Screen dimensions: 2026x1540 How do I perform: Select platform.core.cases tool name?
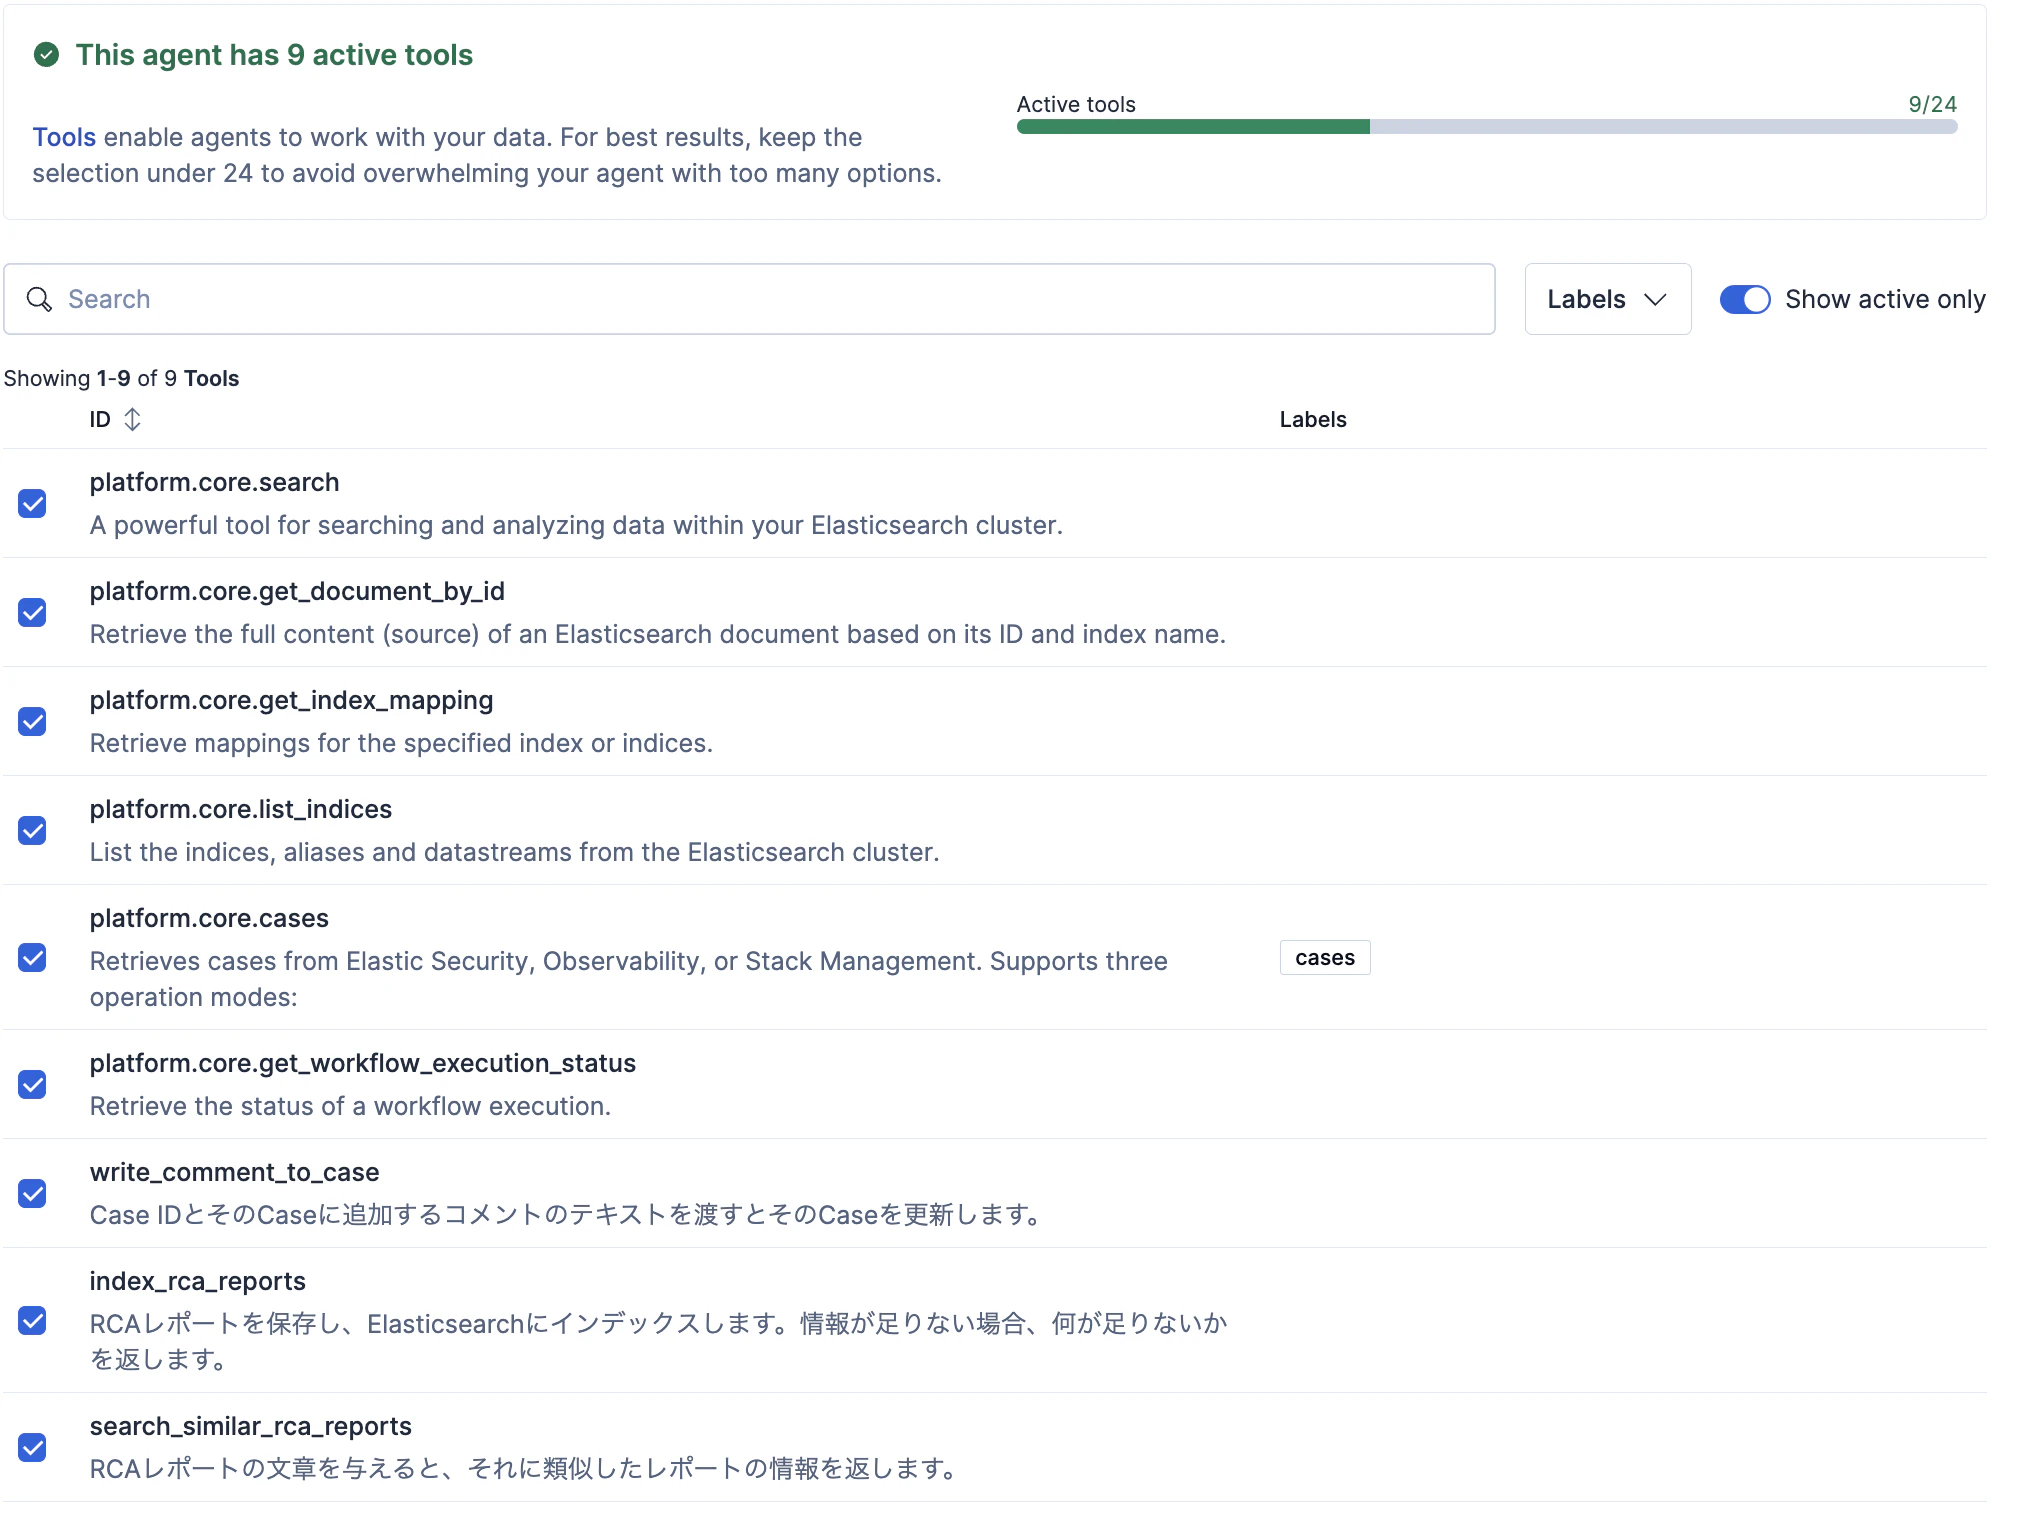pos(209,918)
